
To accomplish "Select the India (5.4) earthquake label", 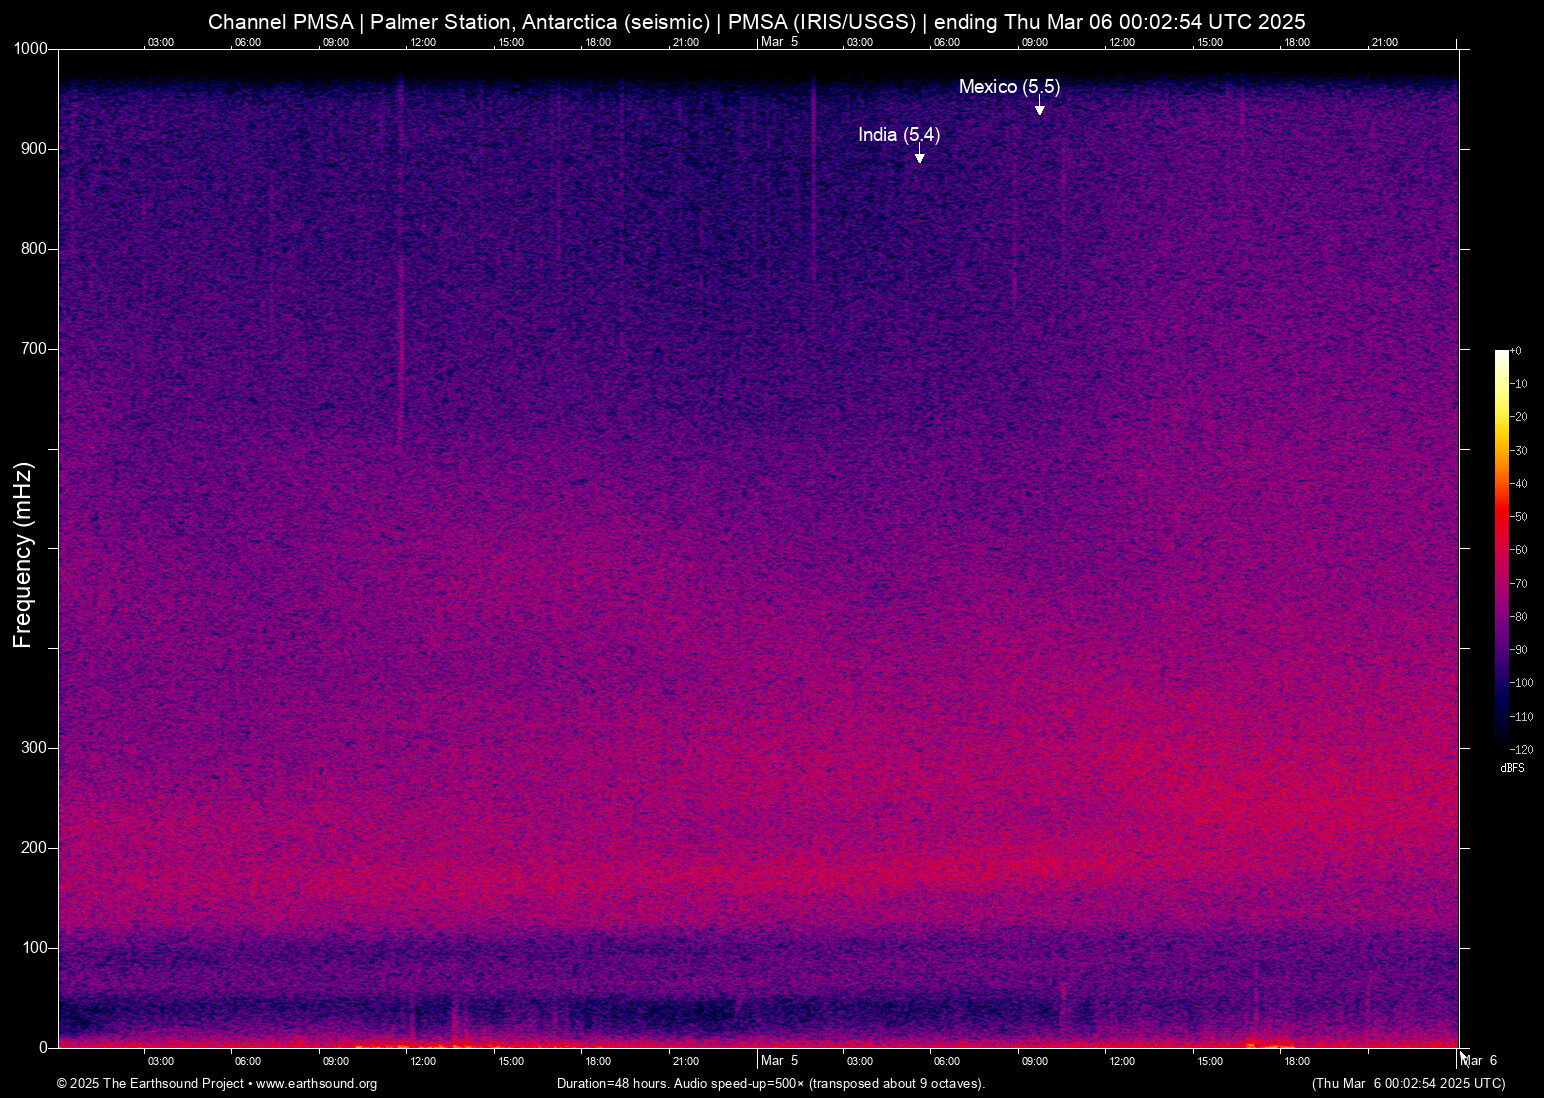I will [x=898, y=135].
